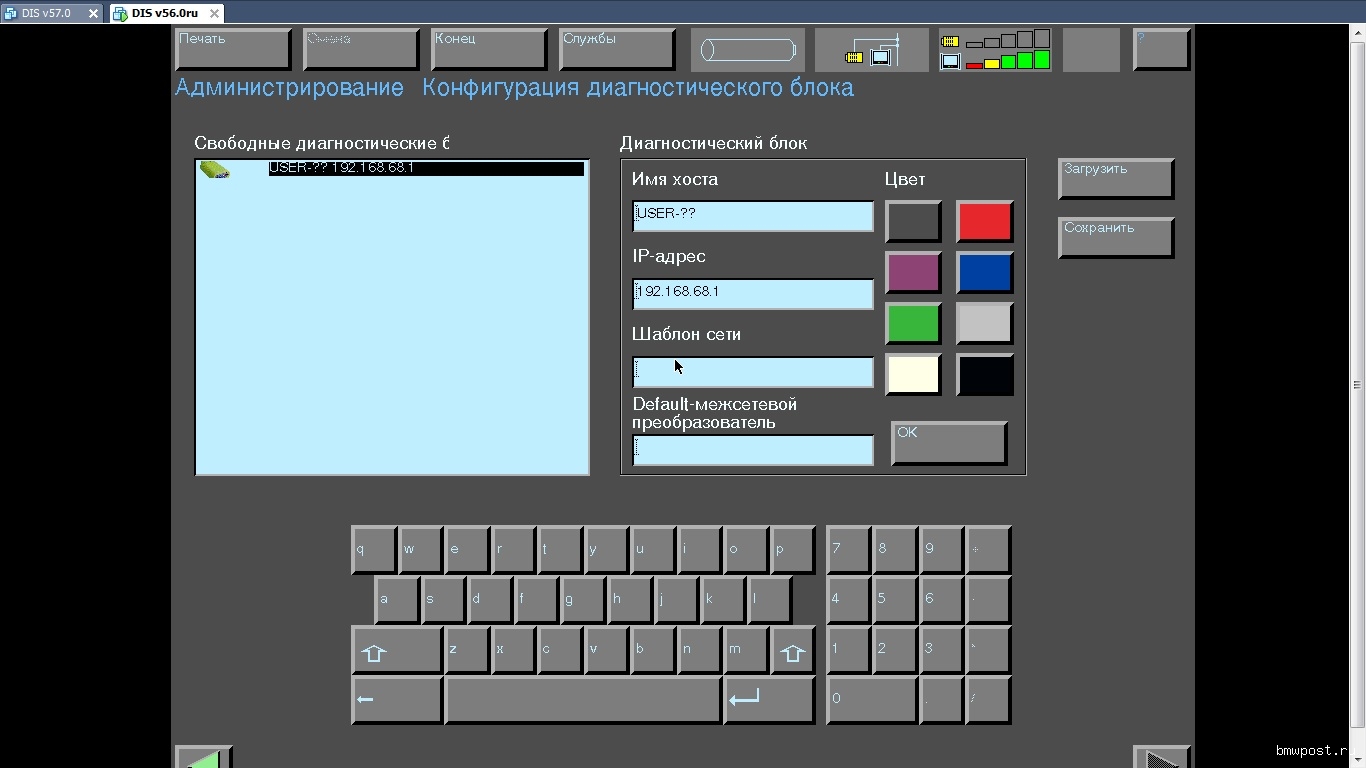Click the green left navigation arrow
1366x768 pixels.
click(204, 758)
